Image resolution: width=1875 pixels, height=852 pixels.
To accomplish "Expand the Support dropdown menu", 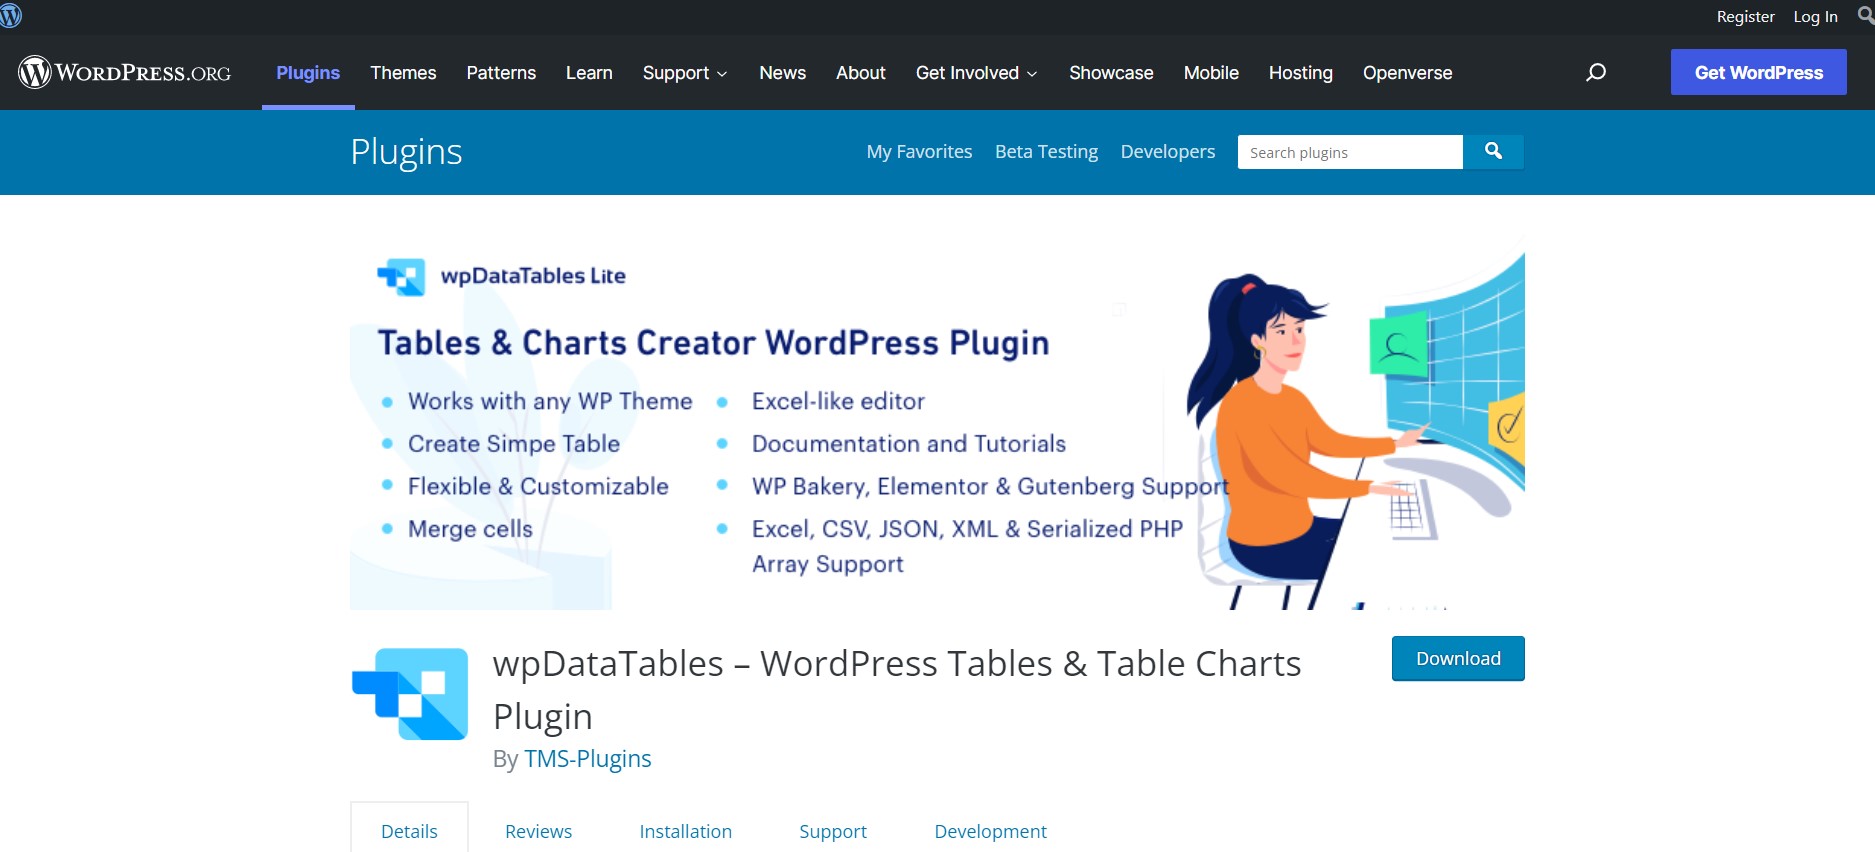I will (x=685, y=73).
